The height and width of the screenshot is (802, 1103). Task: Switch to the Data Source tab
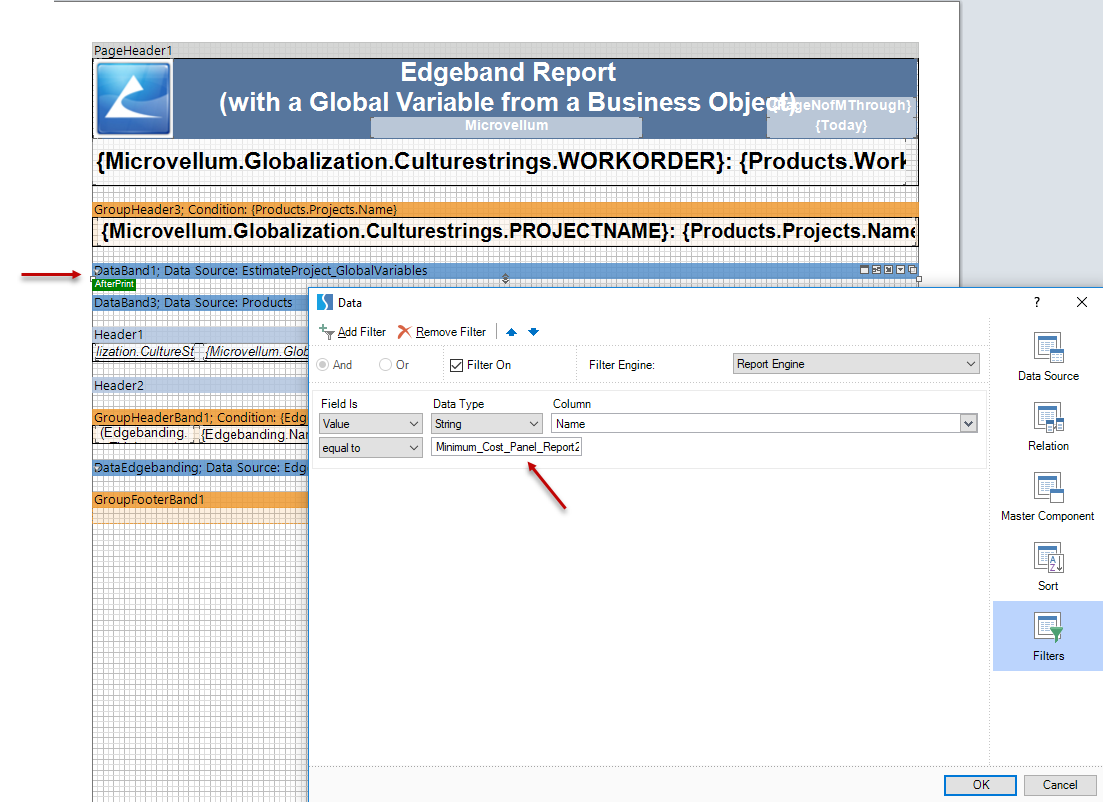(x=1048, y=357)
